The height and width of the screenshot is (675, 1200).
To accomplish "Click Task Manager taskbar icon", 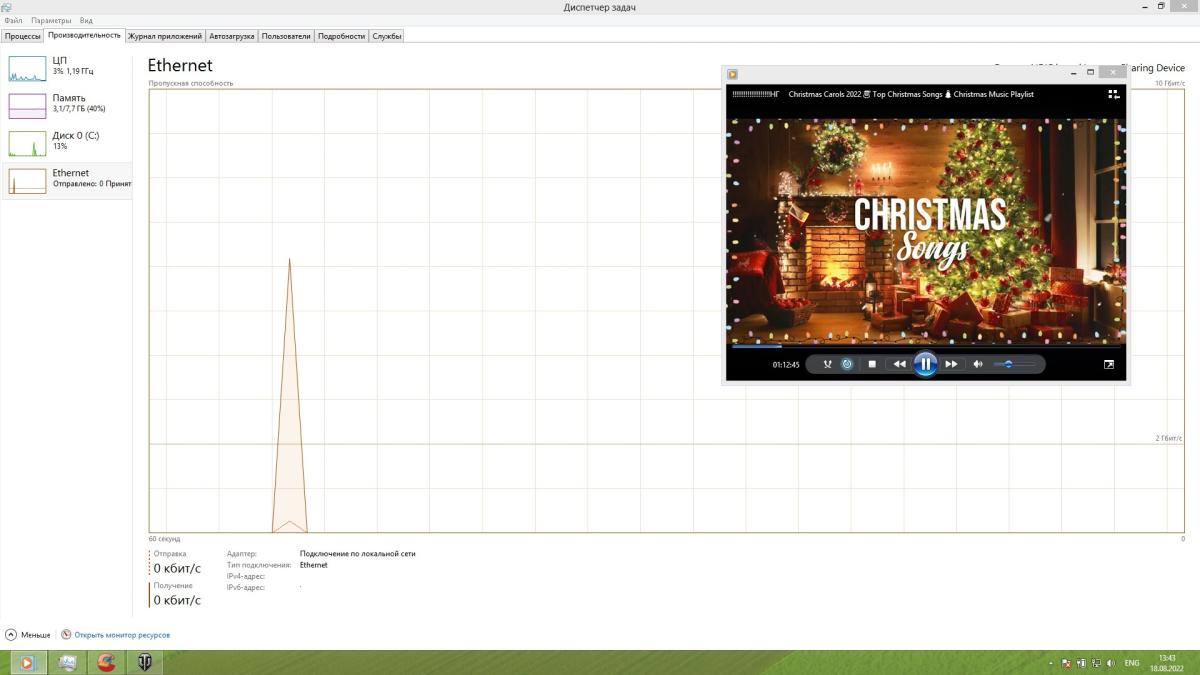I will click(x=67, y=663).
